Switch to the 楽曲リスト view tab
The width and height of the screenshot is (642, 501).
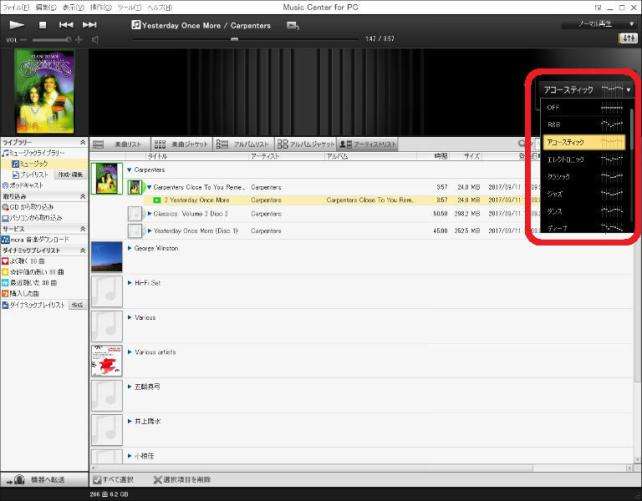coord(120,144)
